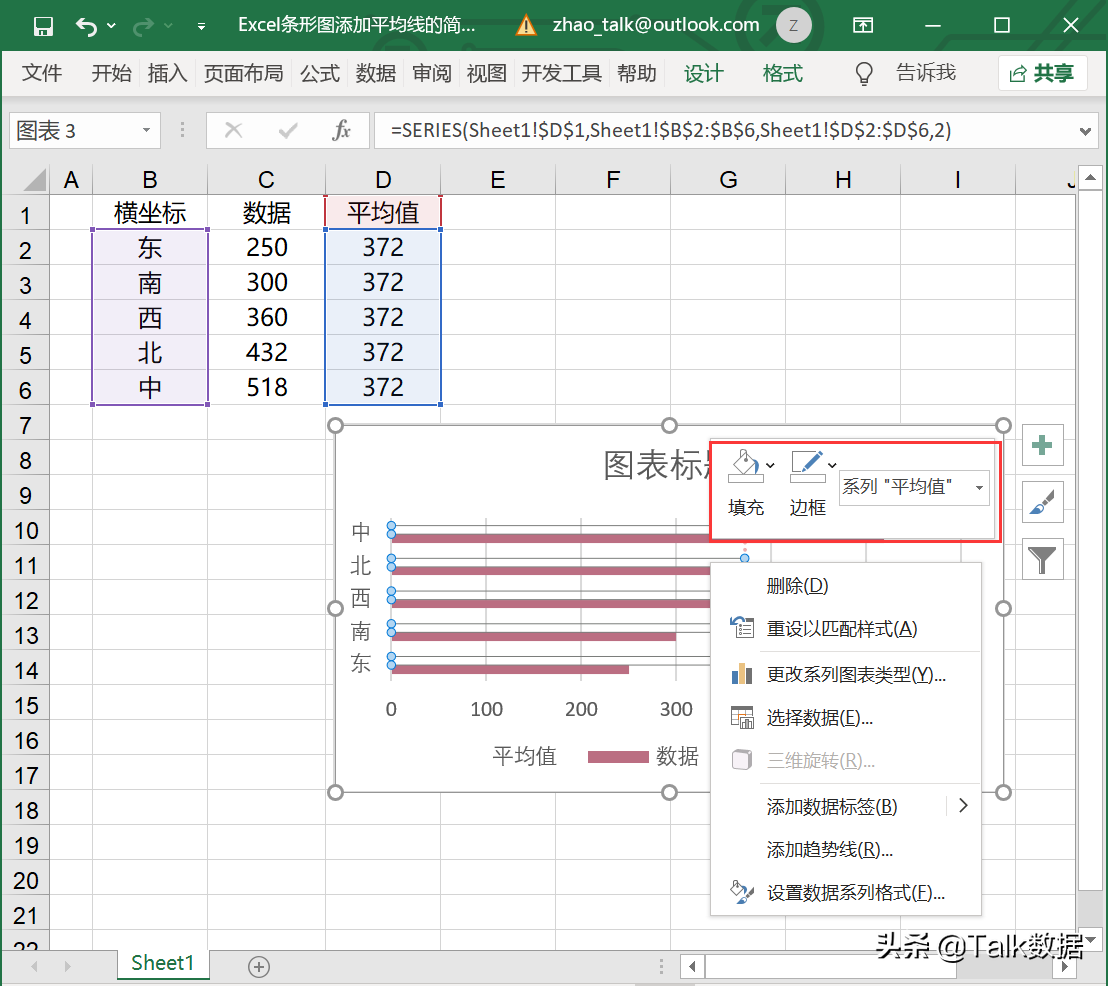Click inside the SERIES formula bar
Screen dimensions: 1108x986
724,130
